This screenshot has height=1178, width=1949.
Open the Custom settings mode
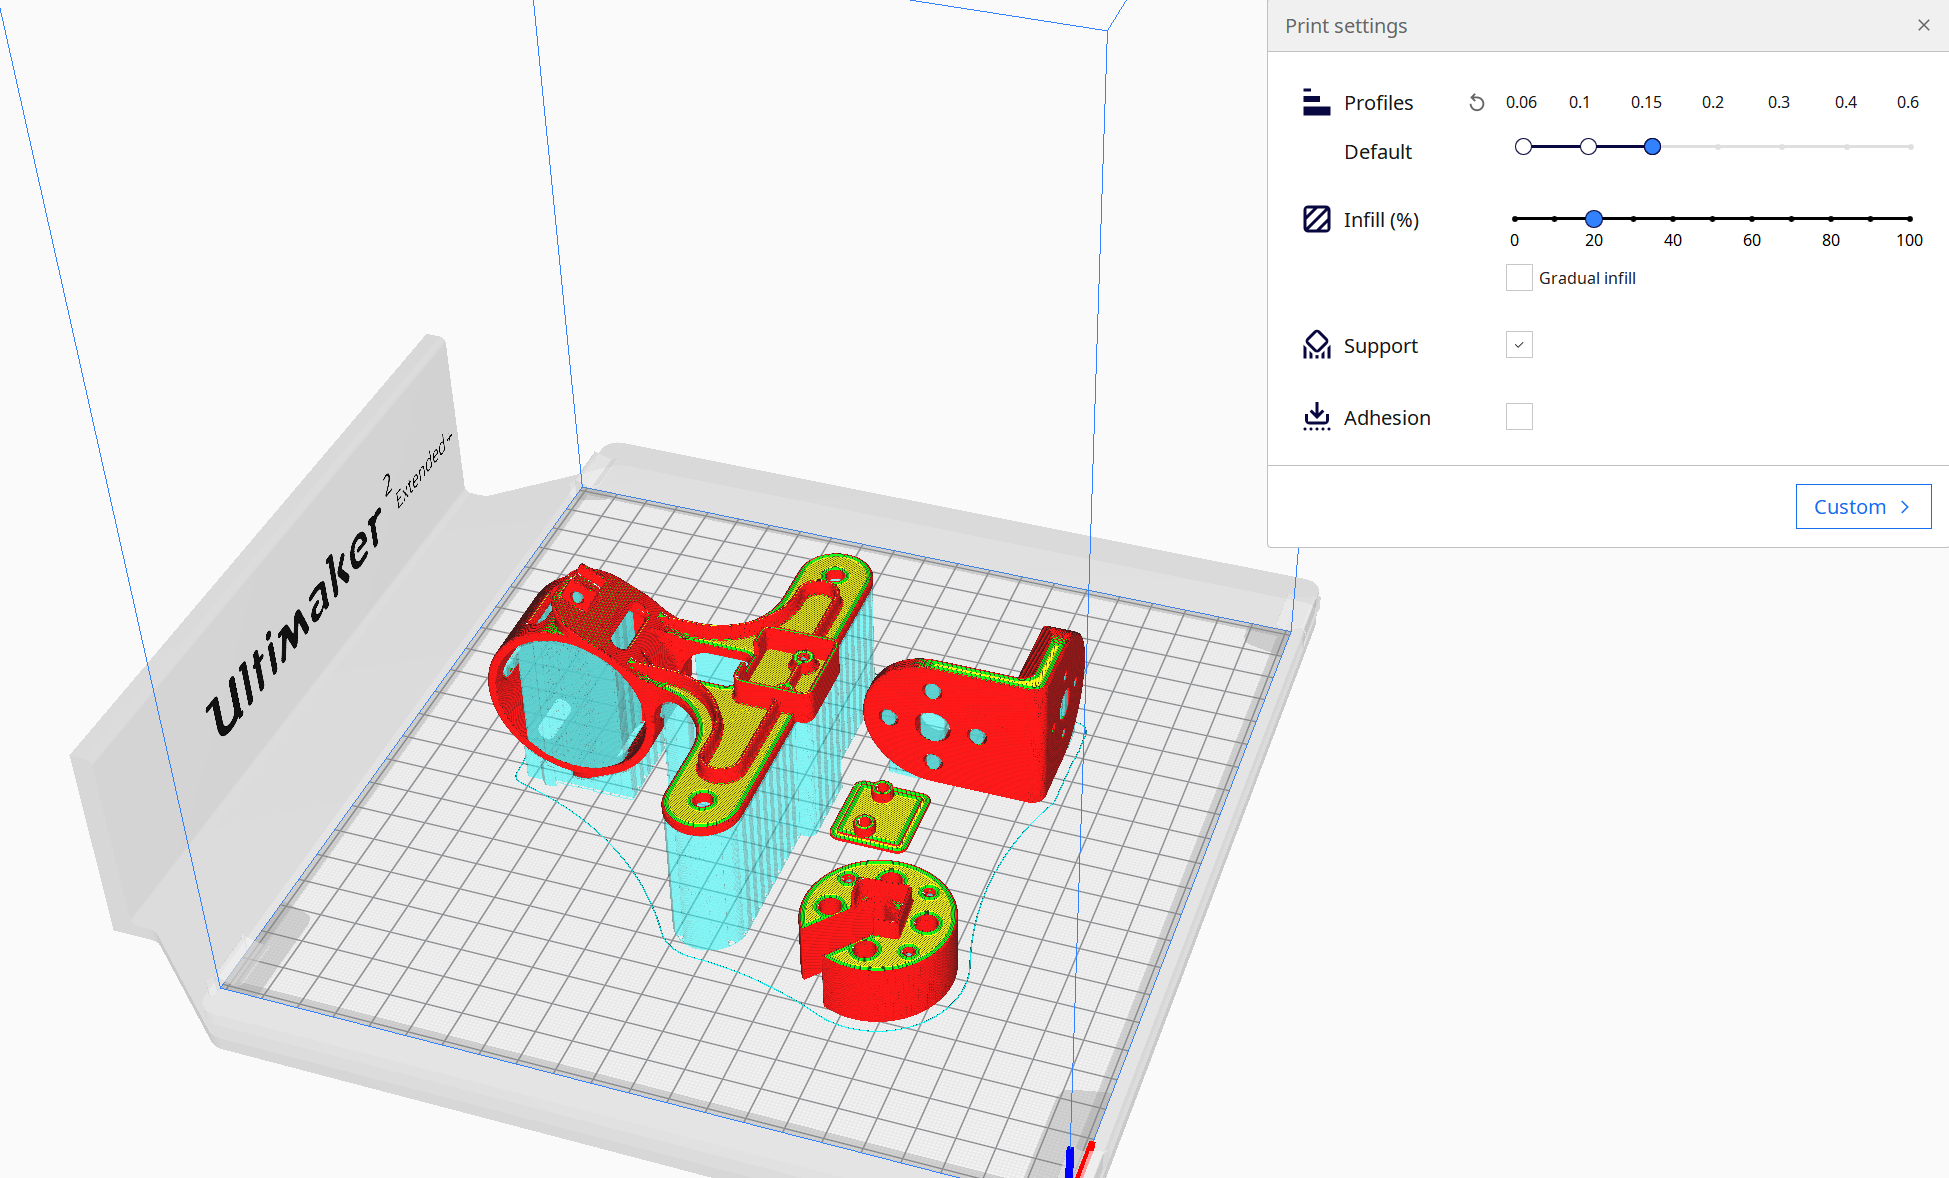[1863, 506]
